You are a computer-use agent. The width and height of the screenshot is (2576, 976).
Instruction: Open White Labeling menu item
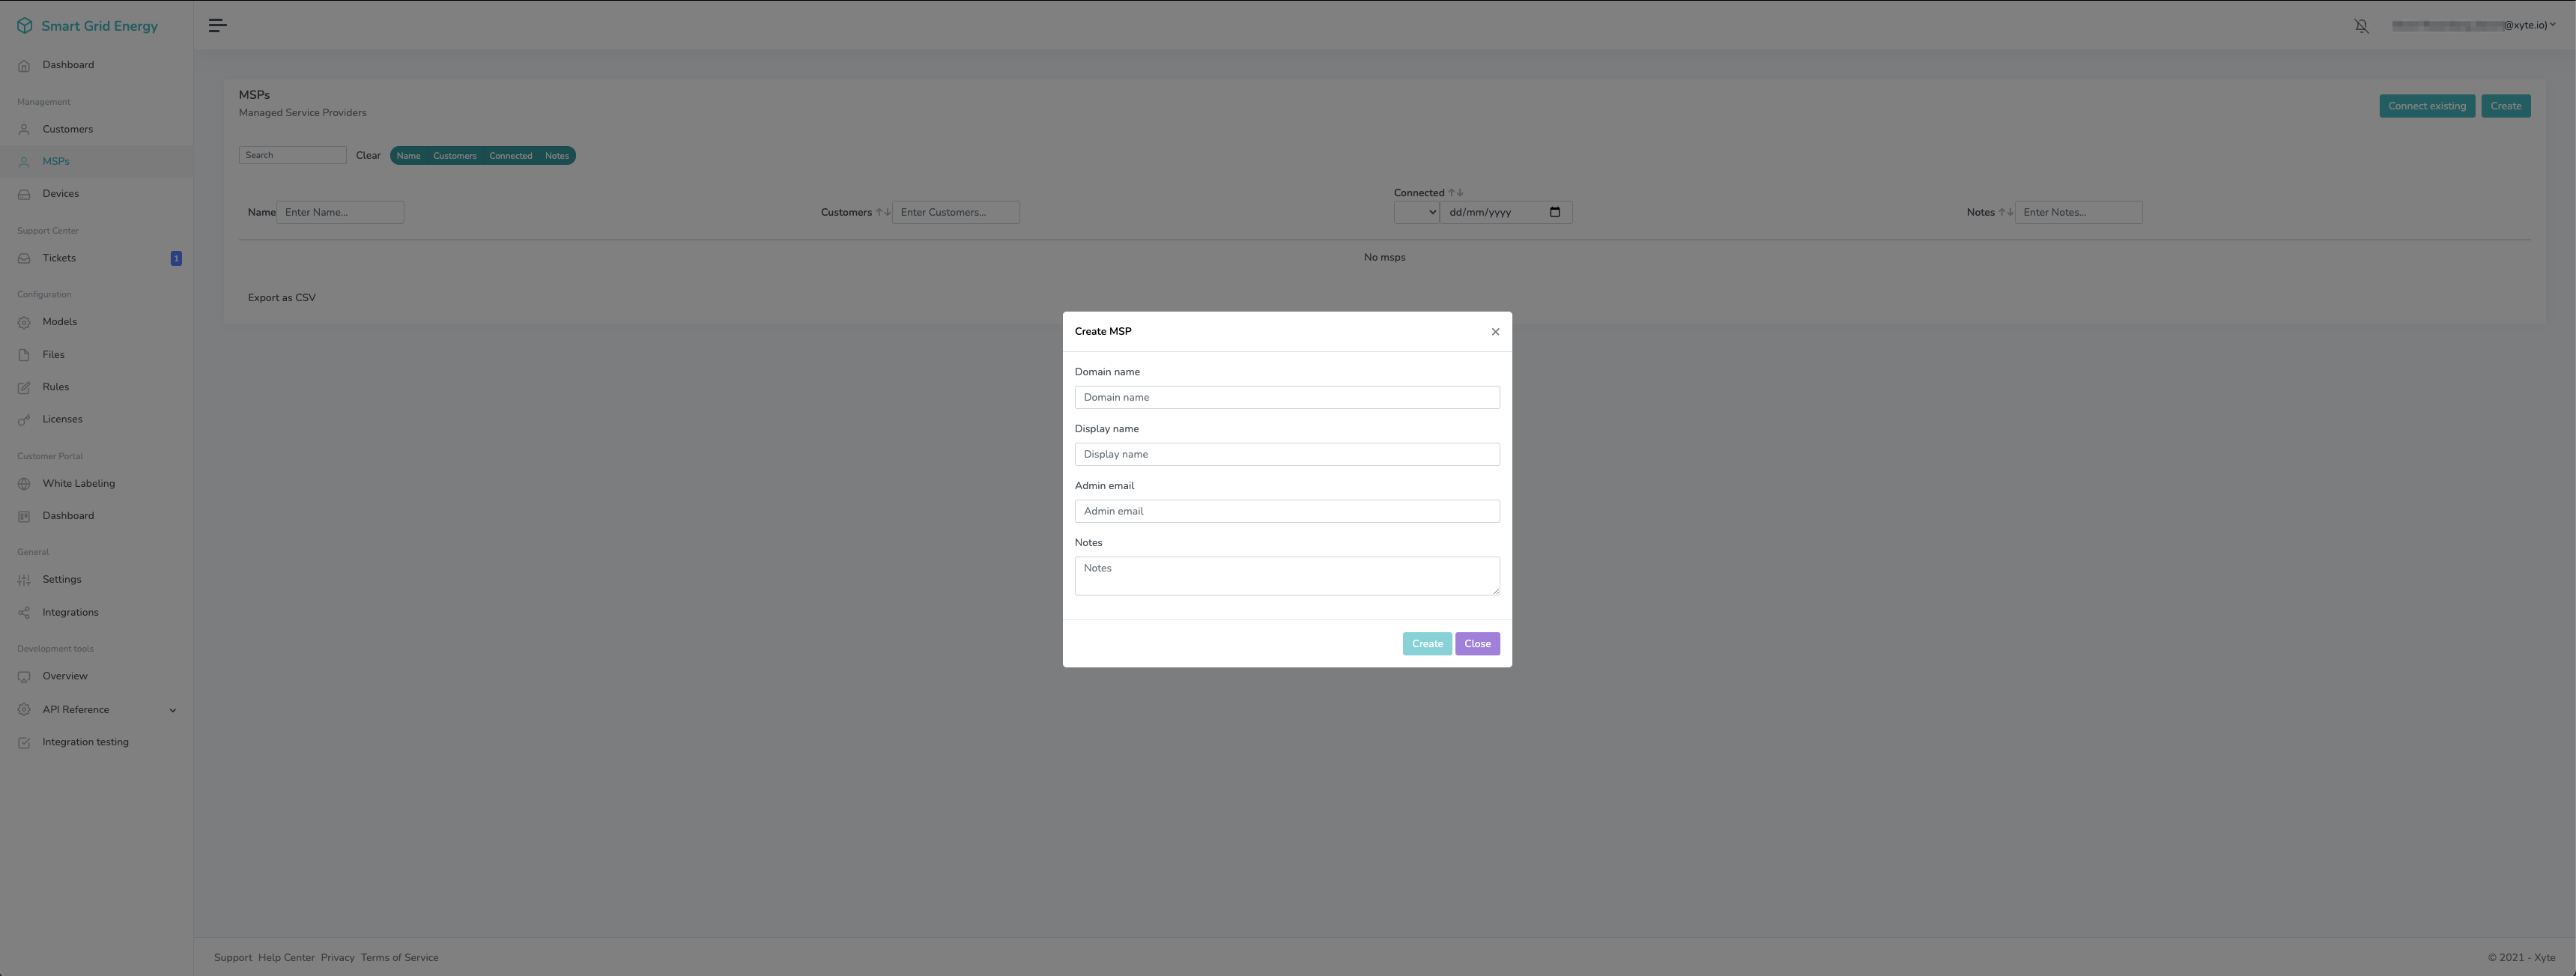tap(78, 484)
